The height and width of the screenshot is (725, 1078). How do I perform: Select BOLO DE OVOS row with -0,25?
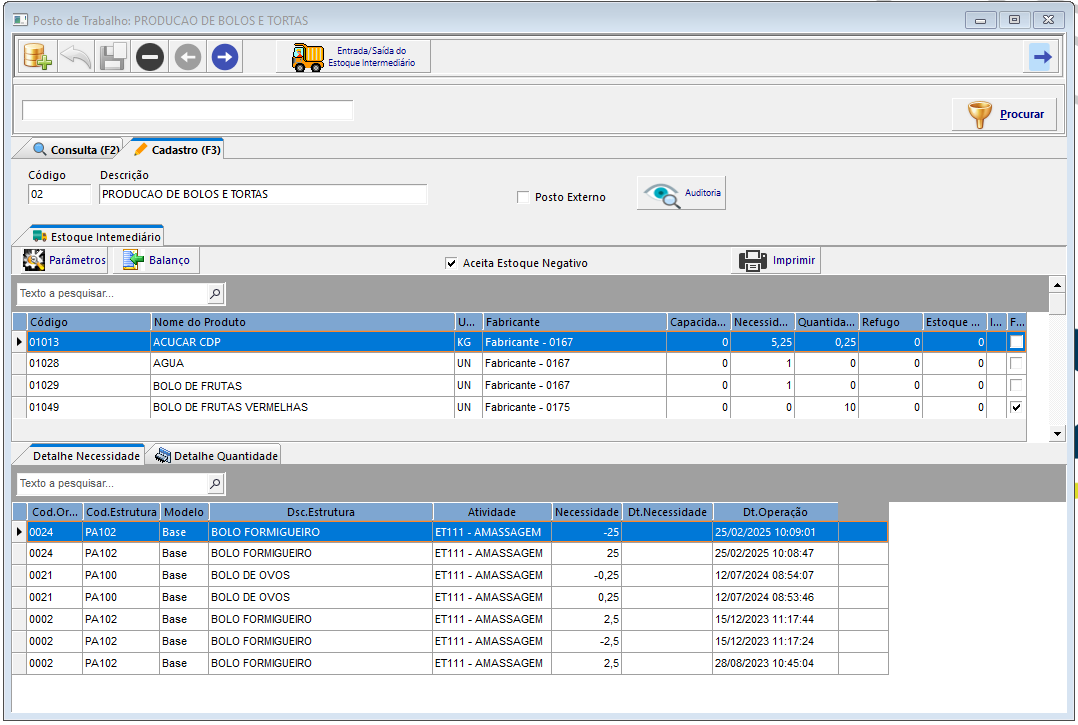pyautogui.click(x=457, y=575)
